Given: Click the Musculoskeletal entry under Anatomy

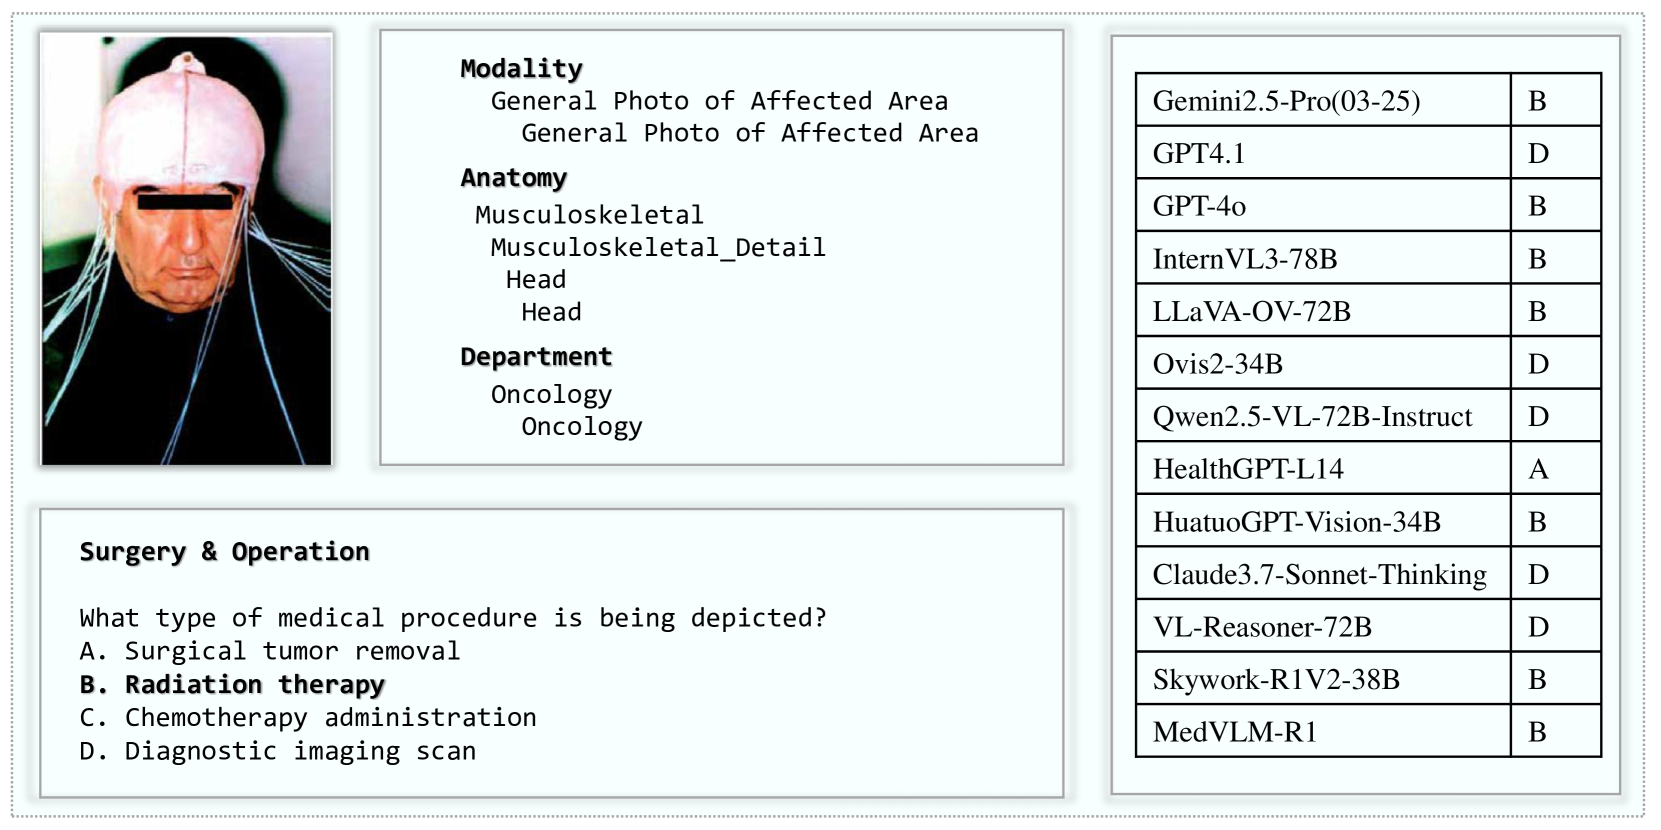Looking at the screenshot, I should pyautogui.click(x=589, y=215).
